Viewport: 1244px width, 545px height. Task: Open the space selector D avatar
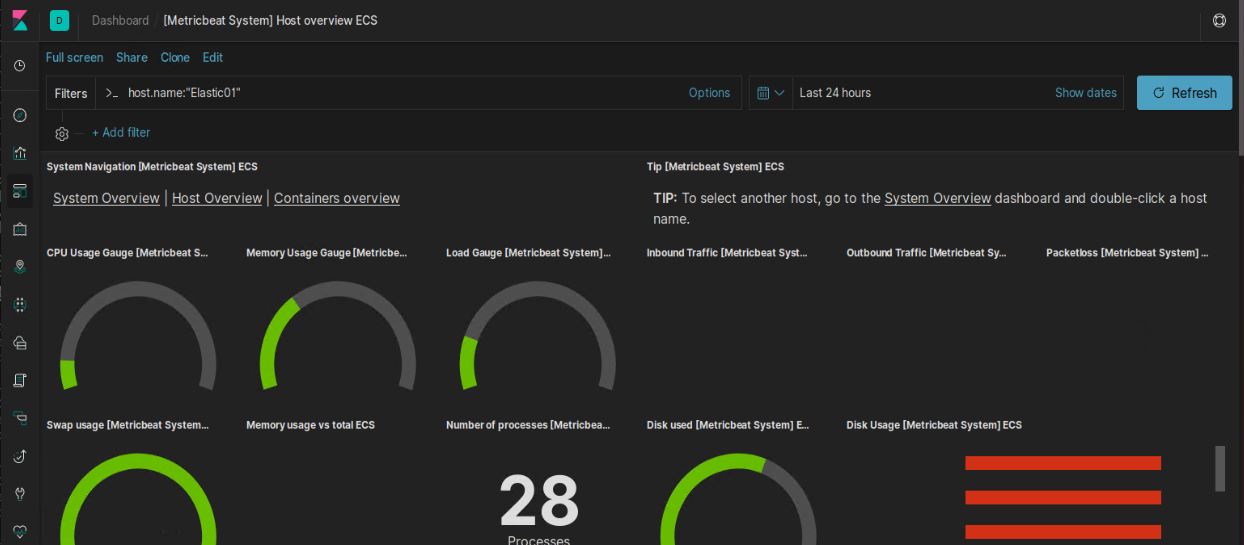pos(59,20)
